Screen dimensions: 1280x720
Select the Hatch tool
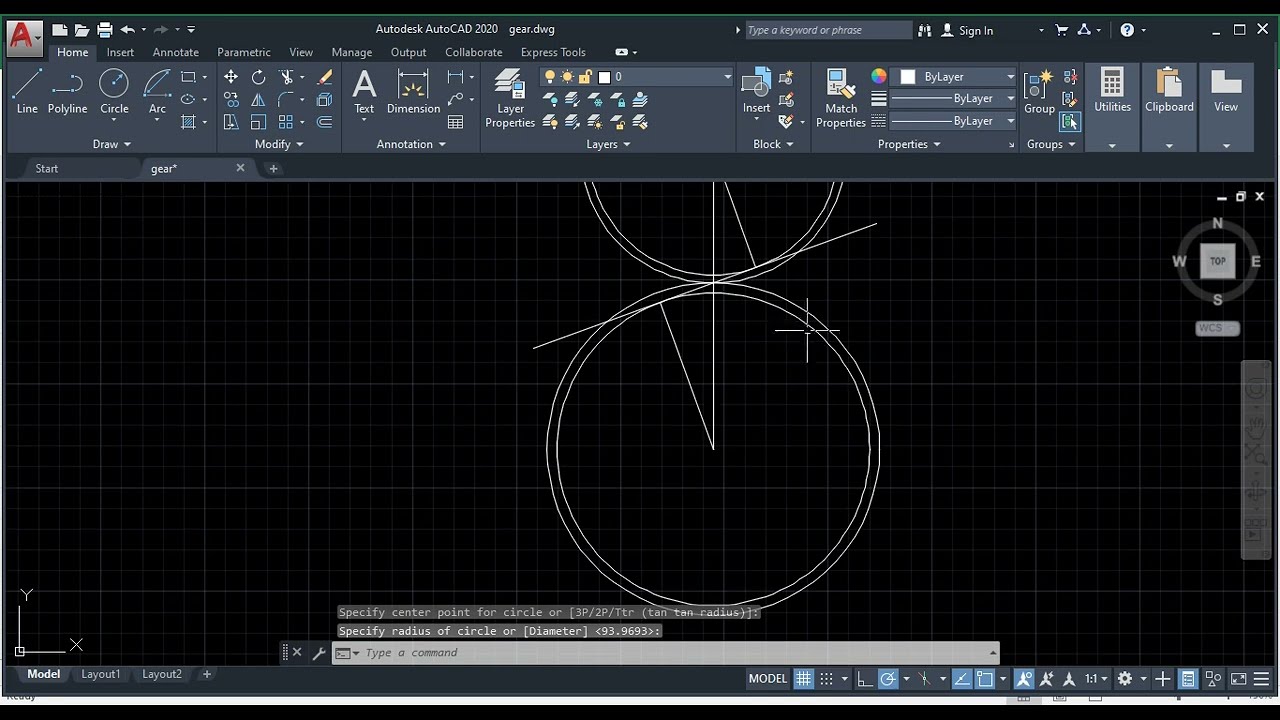point(188,122)
